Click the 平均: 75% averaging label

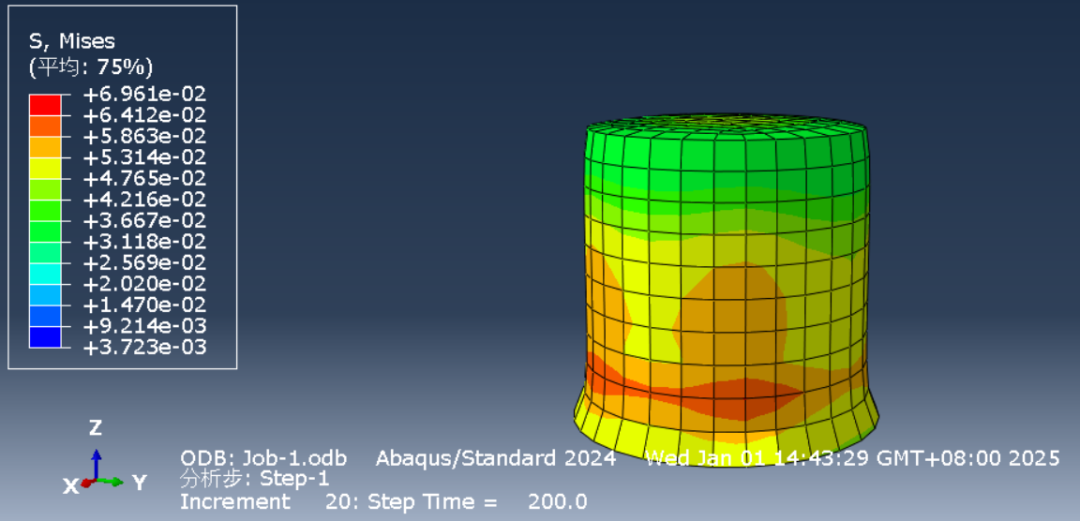(x=90, y=67)
